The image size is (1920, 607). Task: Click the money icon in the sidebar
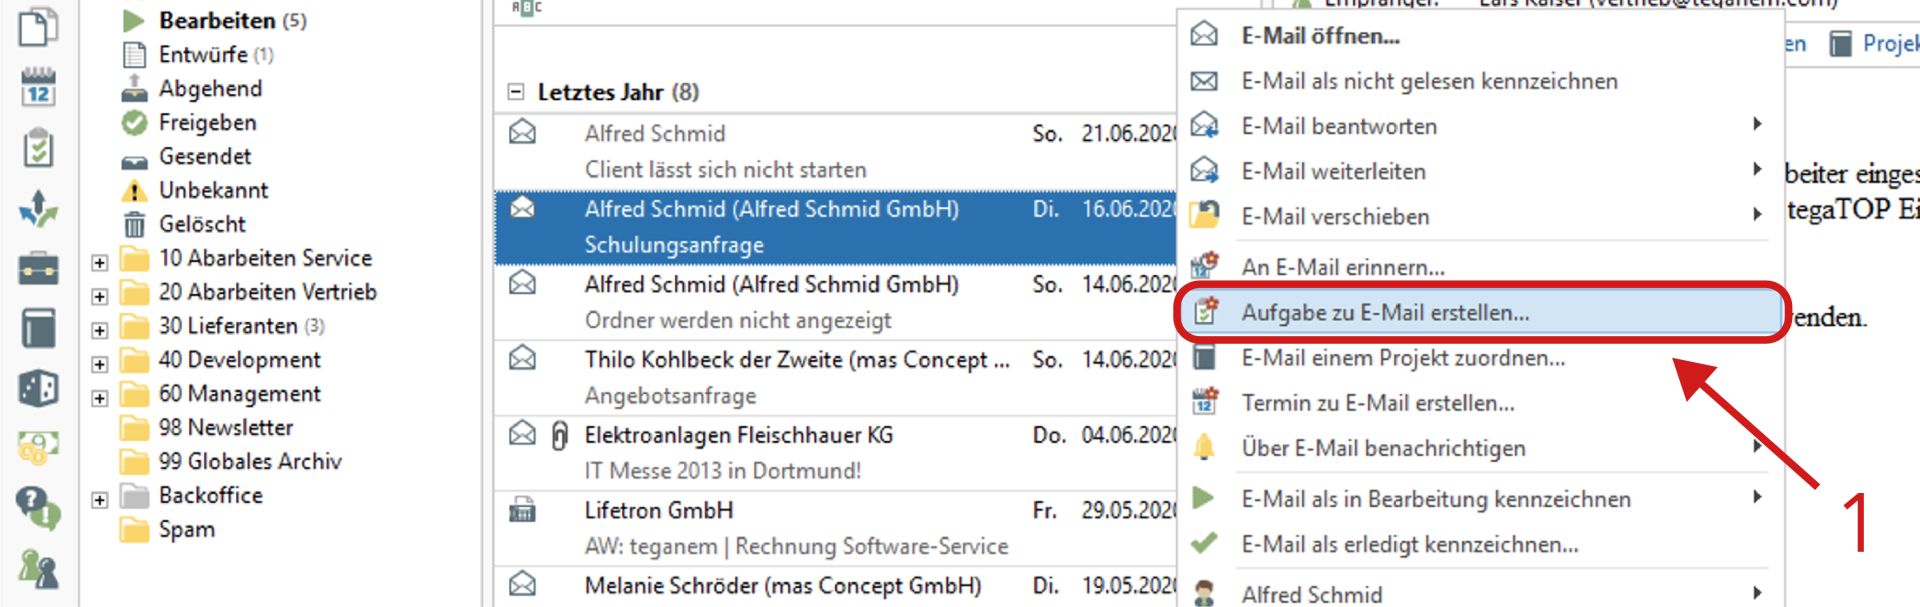[x=38, y=447]
